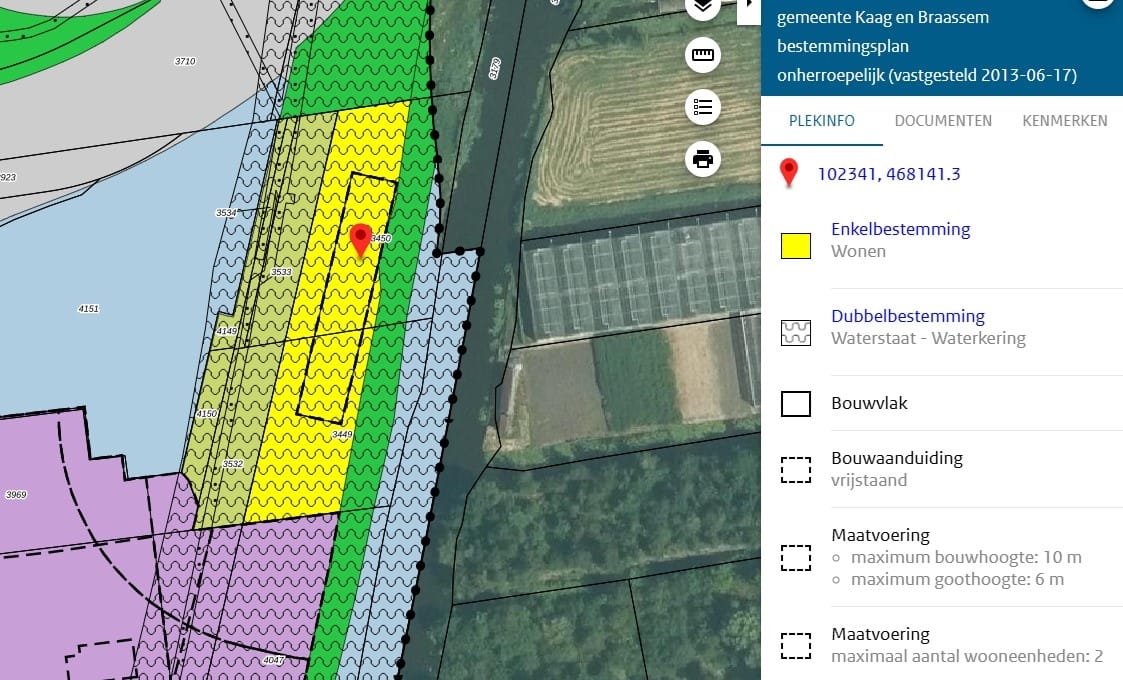The image size is (1123, 680).
Task: Click the Bouwvlak outline square icon
Action: pyautogui.click(x=795, y=404)
